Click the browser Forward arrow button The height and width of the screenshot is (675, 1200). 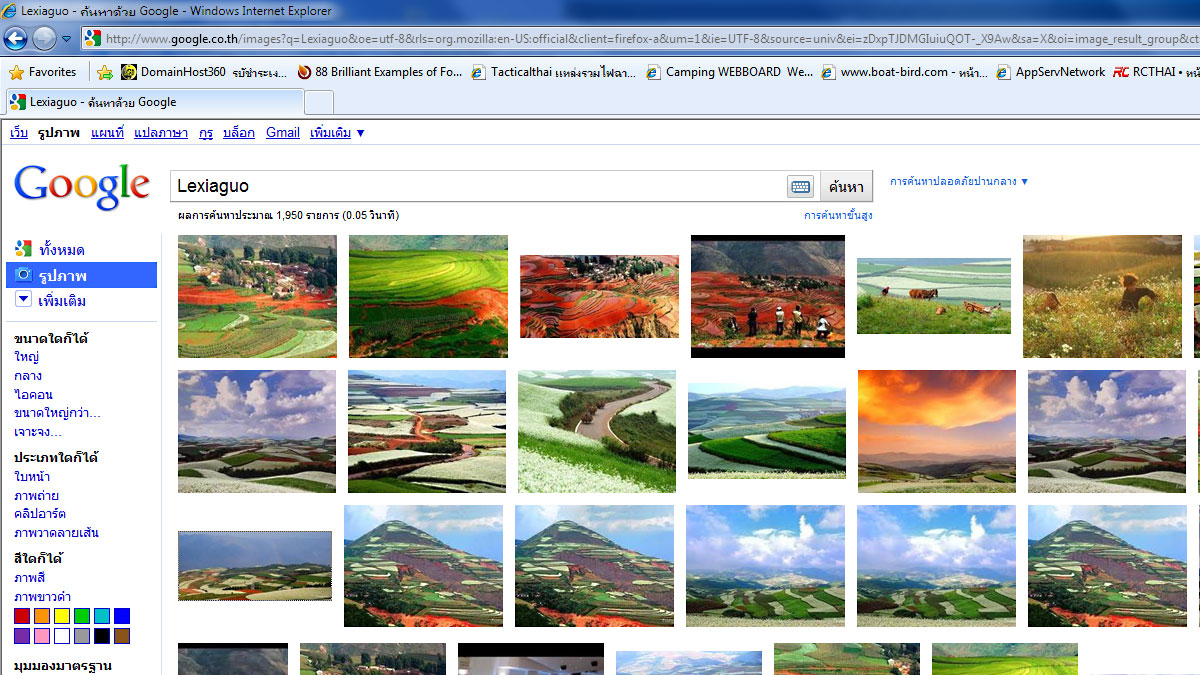pyautogui.click(x=44, y=39)
